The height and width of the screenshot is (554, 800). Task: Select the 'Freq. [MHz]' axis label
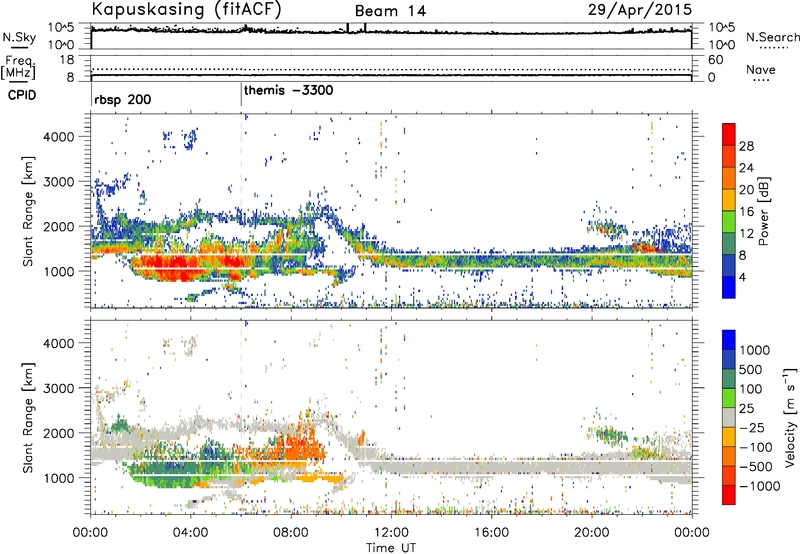pos(18,68)
